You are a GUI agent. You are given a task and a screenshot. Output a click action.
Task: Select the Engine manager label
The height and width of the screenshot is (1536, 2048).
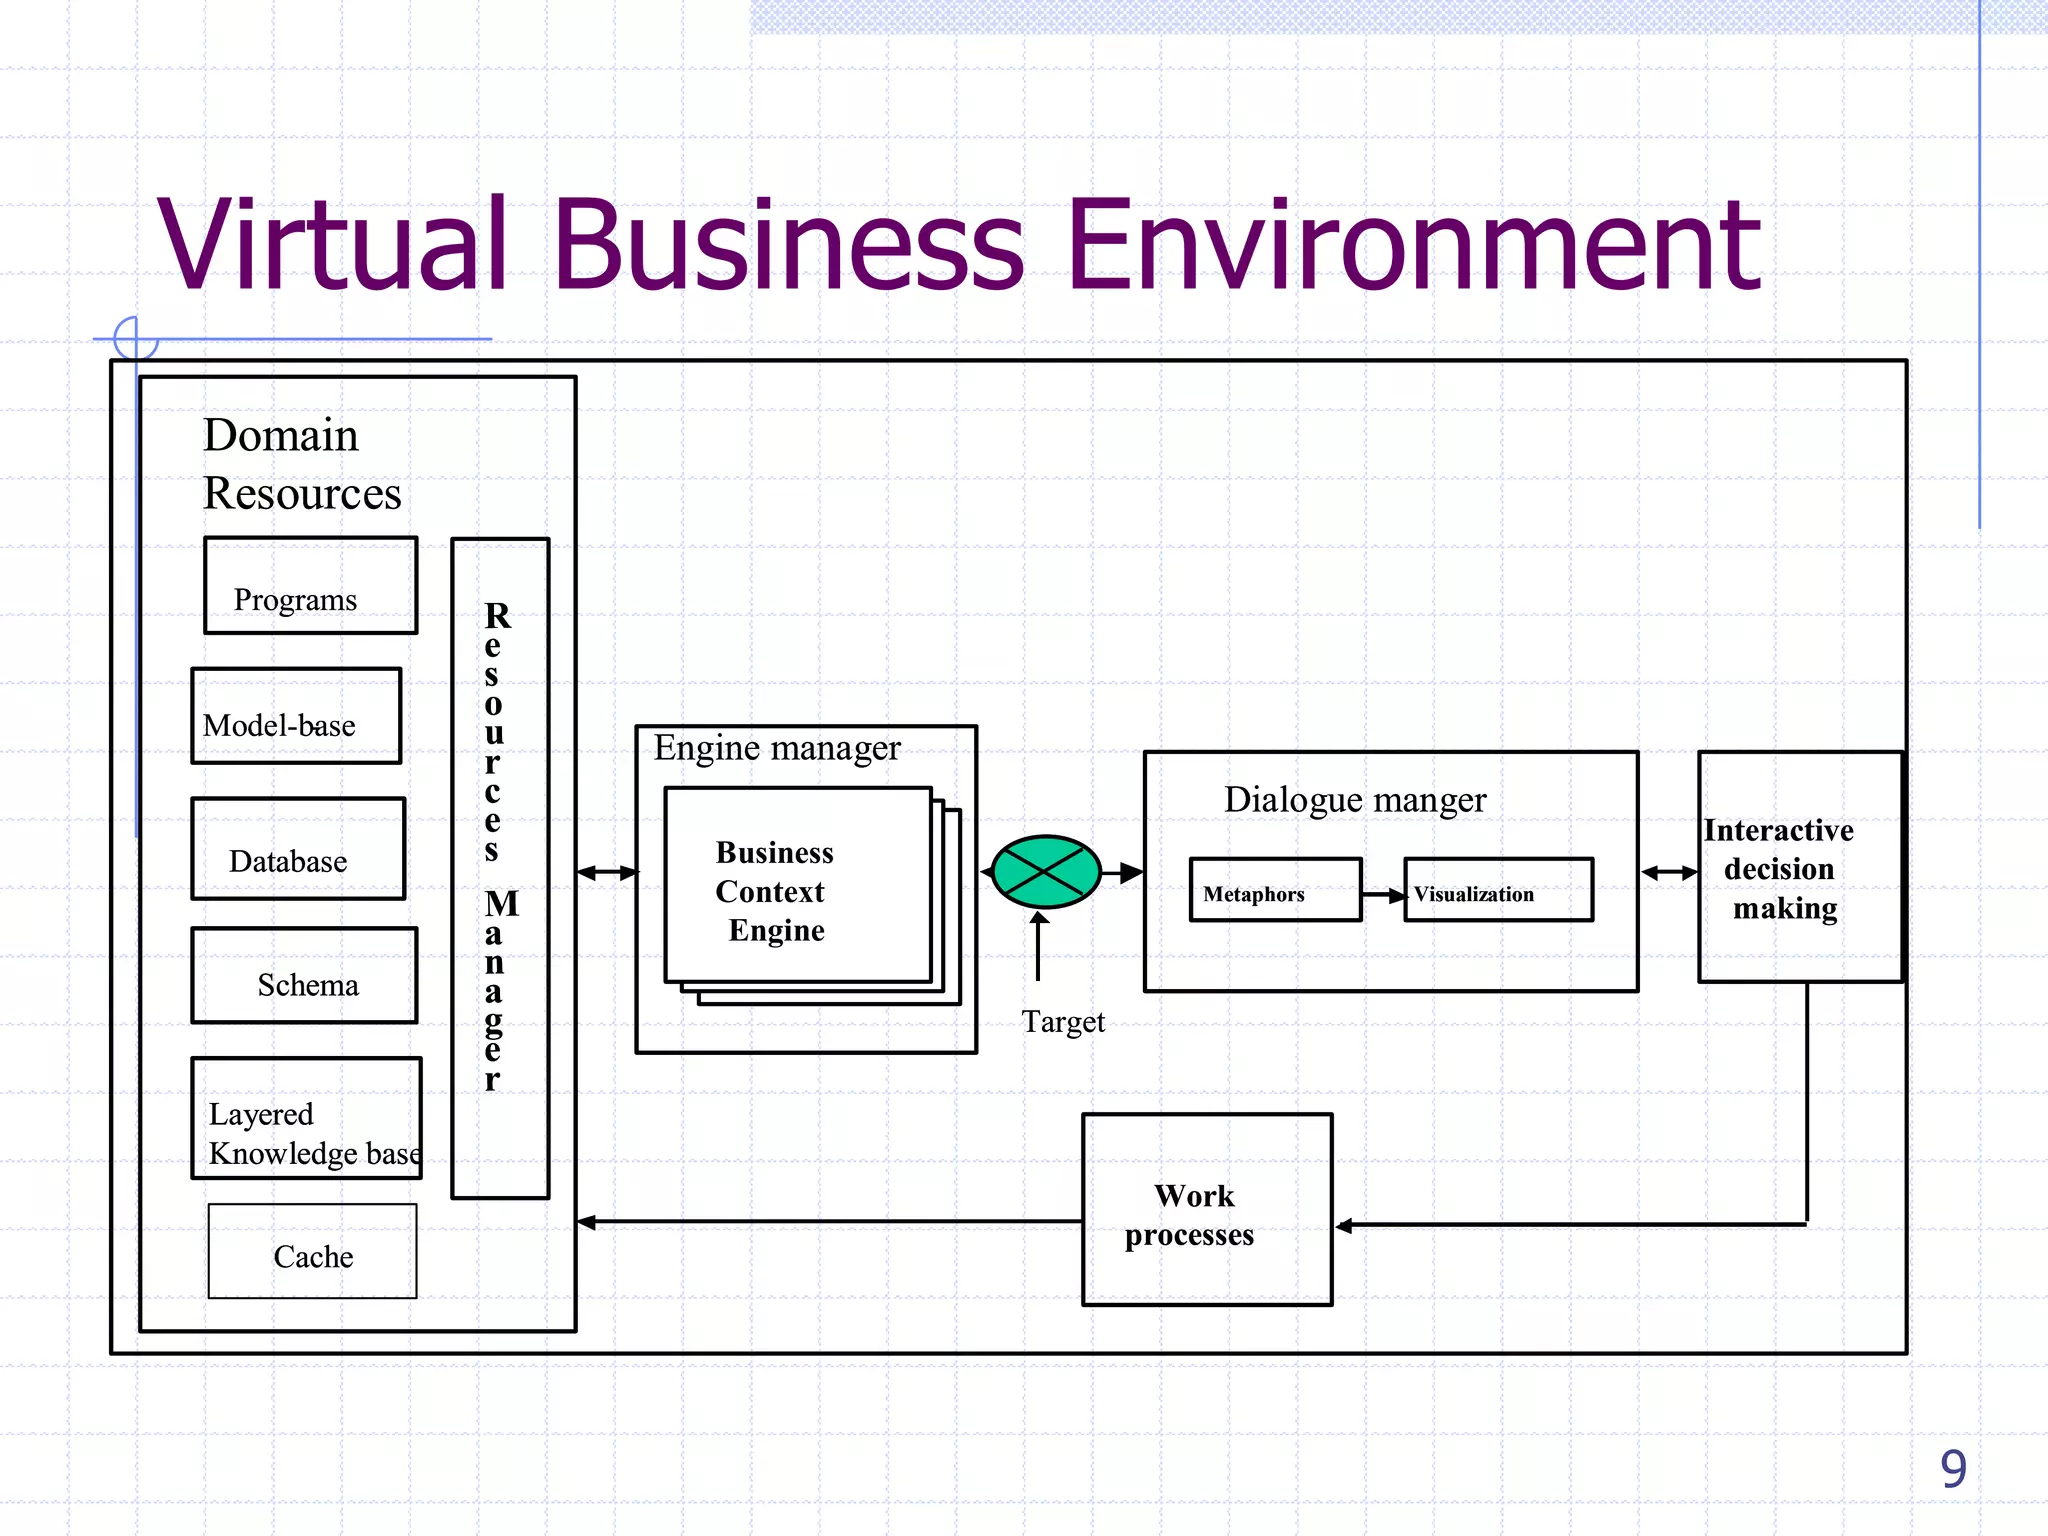click(x=777, y=748)
